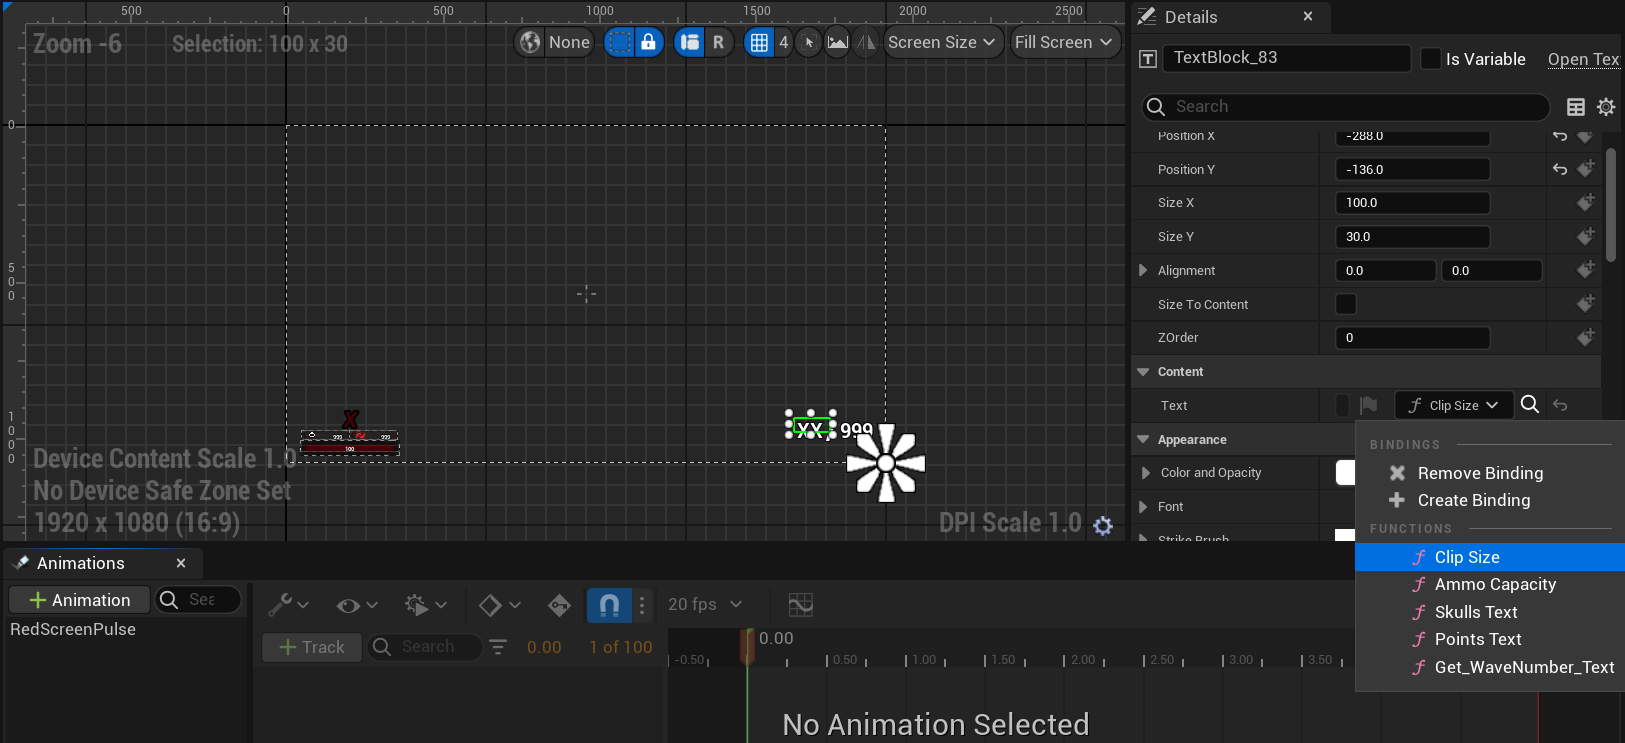Reset Position Y to default arrow
Image resolution: width=1625 pixels, height=743 pixels.
tap(1560, 169)
